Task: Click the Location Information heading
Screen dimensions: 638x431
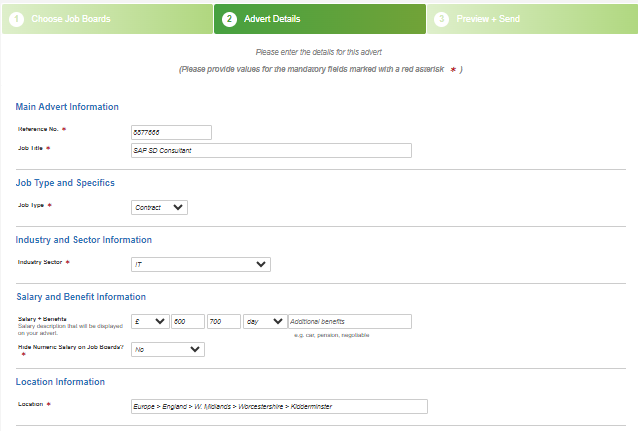Action: 60,382
